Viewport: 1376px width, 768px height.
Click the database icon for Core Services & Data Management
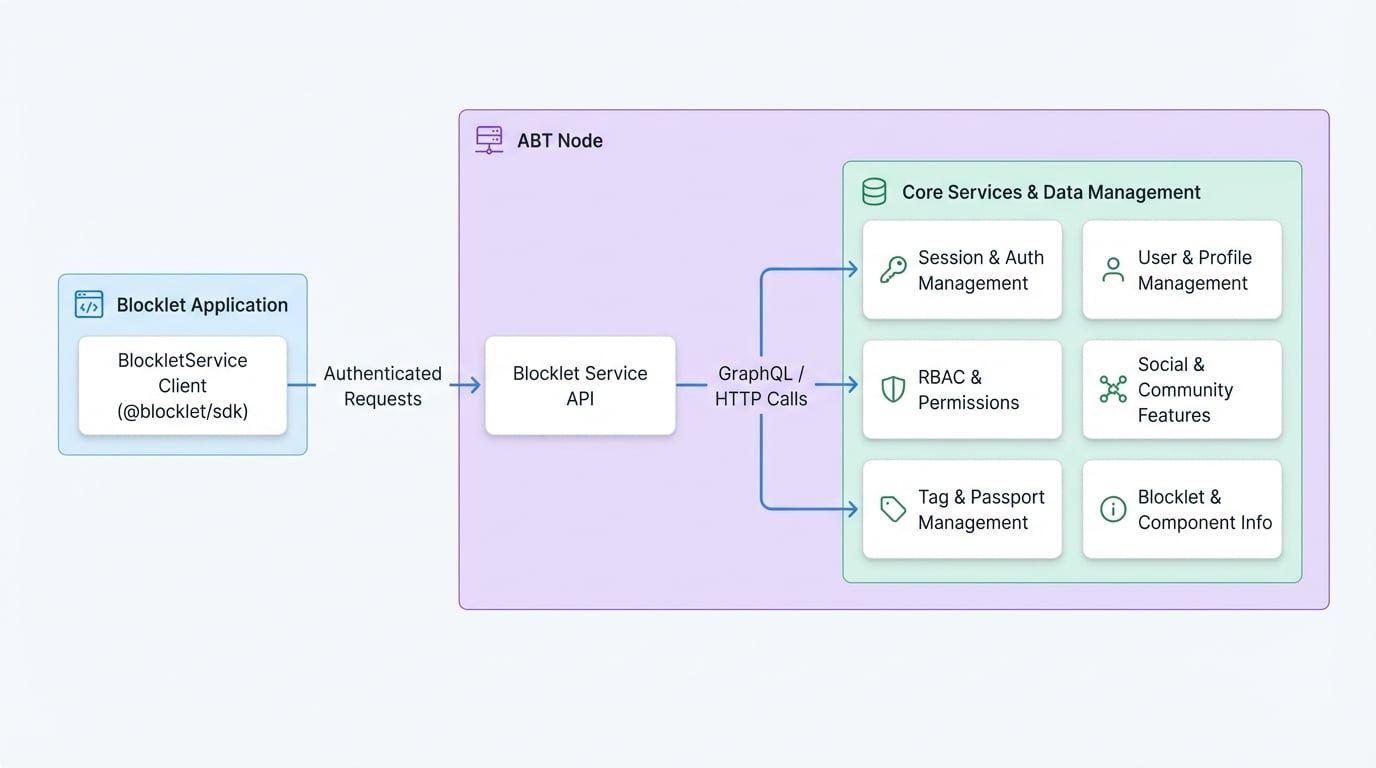[x=875, y=191]
